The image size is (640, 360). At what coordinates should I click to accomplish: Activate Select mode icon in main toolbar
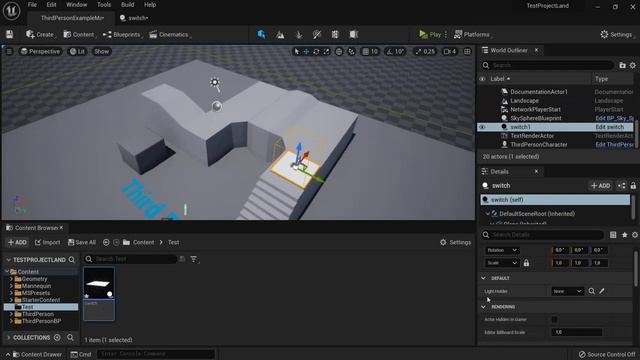click(x=261, y=35)
